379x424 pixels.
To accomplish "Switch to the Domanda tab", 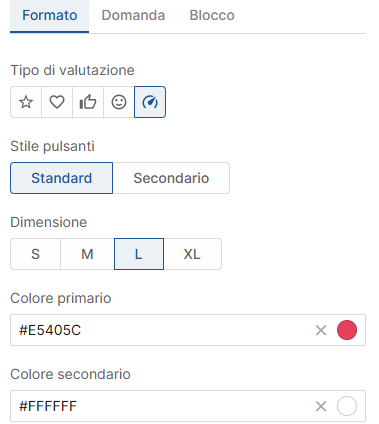I will tap(133, 16).
